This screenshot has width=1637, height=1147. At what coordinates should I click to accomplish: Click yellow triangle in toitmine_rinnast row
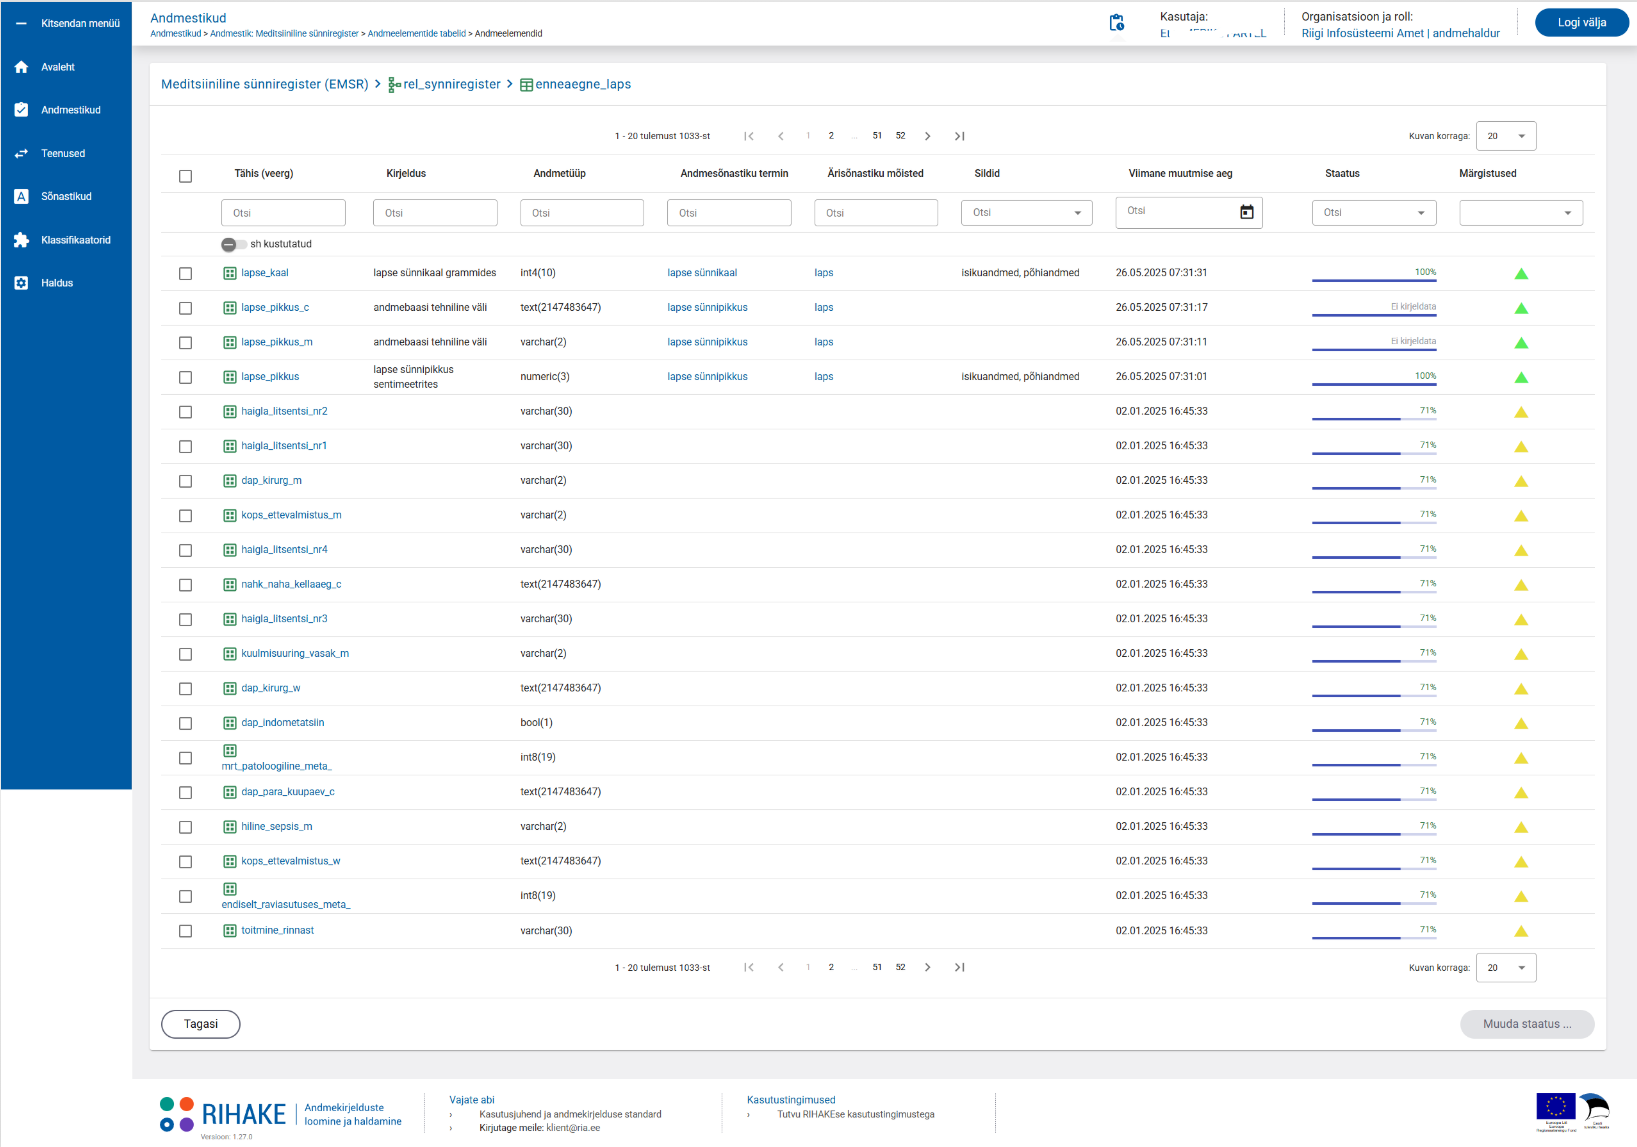coord(1520,932)
